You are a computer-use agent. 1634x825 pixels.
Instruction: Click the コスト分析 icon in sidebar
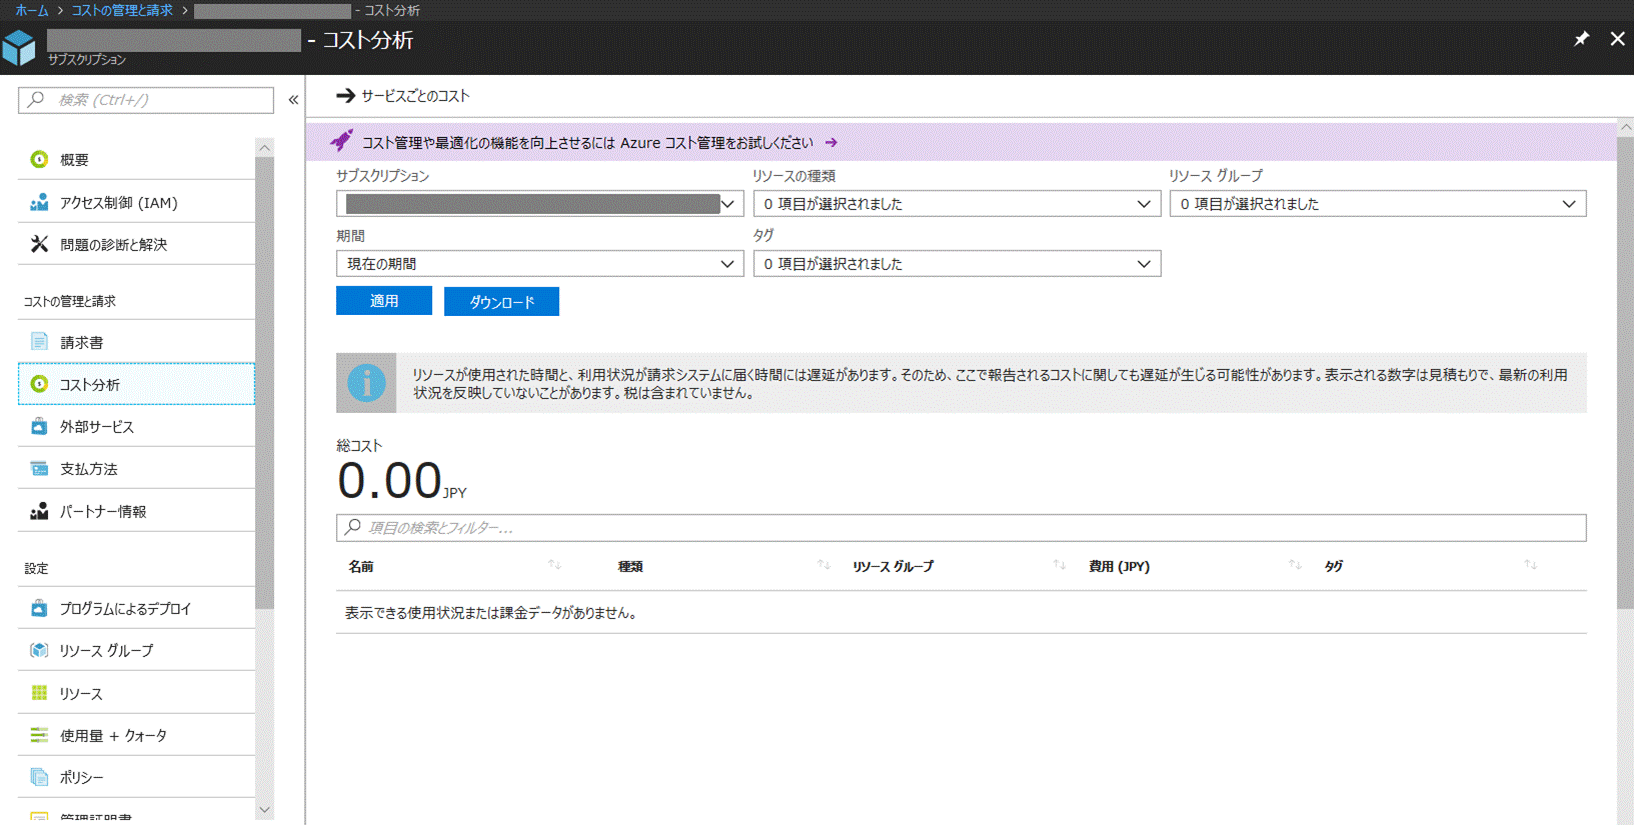tap(39, 384)
